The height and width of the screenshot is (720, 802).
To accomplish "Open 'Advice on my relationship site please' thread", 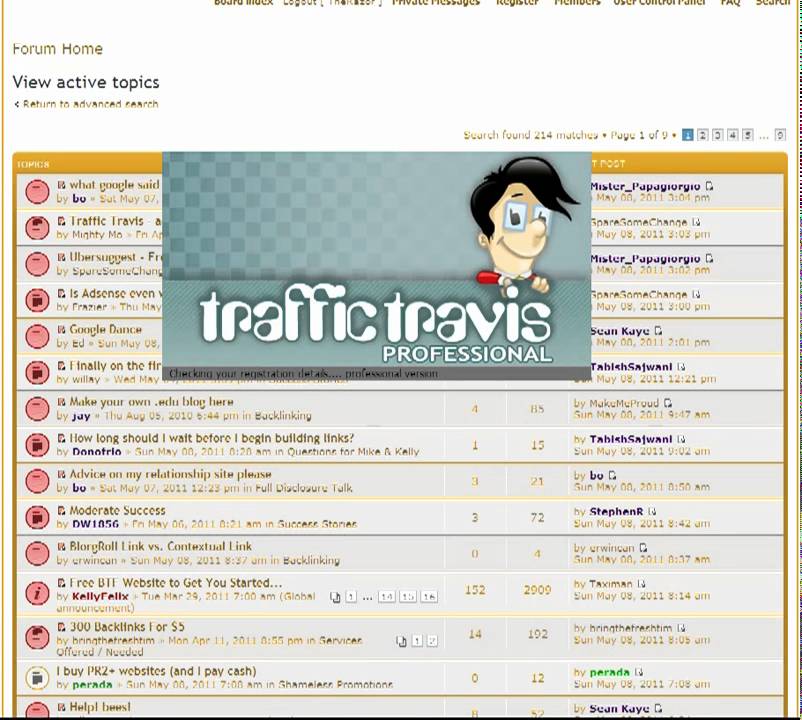I will tap(170, 474).
